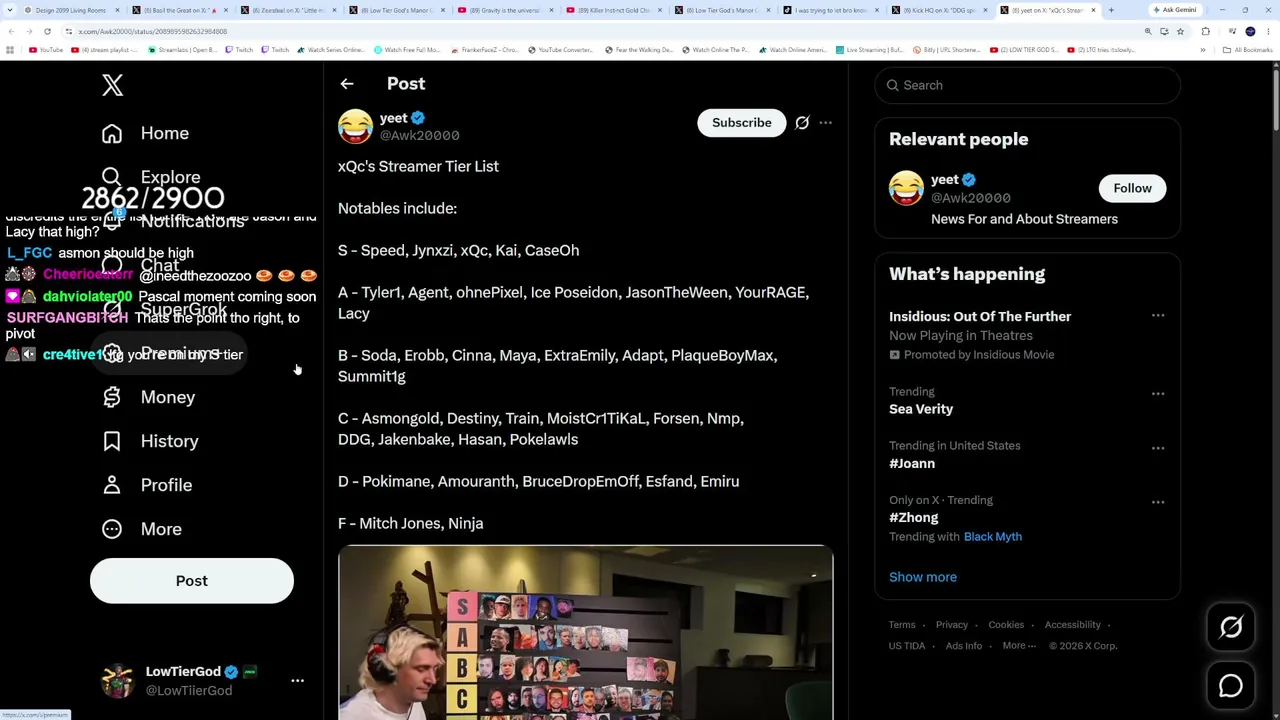The image size is (1280, 720).
Task: Open the tab search dropdown arrow
Action: [9, 10]
